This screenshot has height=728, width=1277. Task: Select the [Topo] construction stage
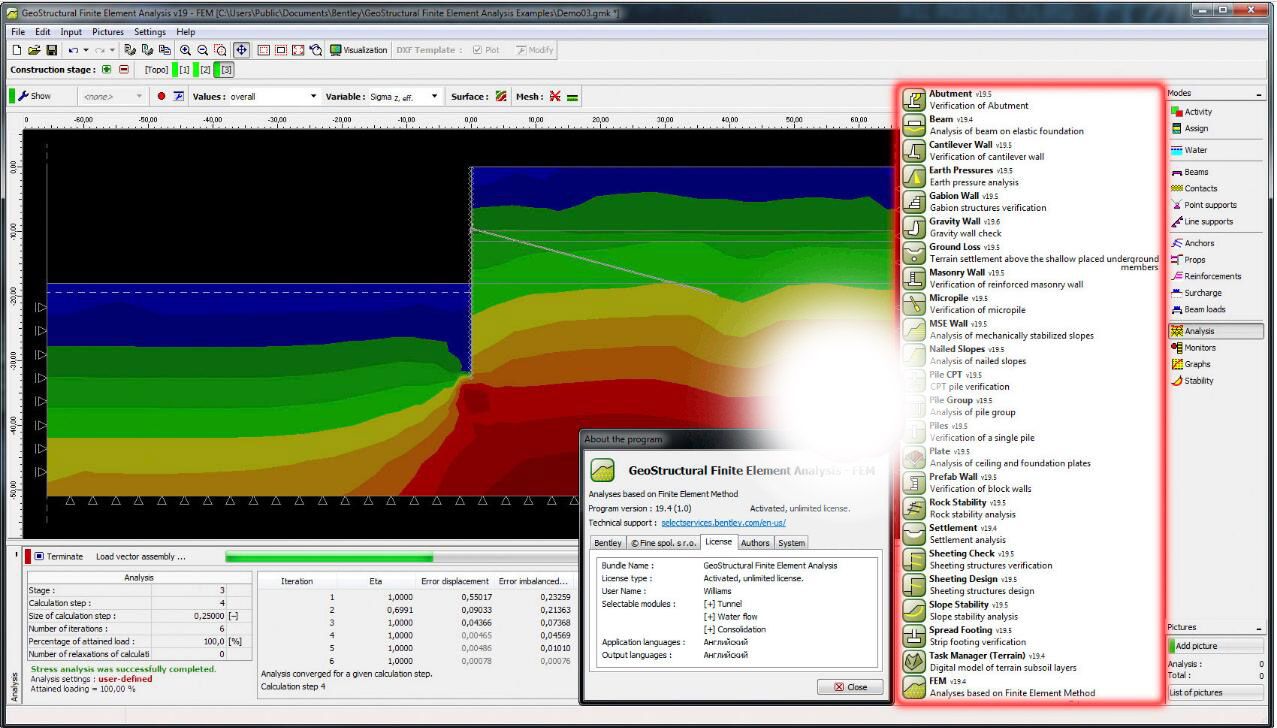156,70
